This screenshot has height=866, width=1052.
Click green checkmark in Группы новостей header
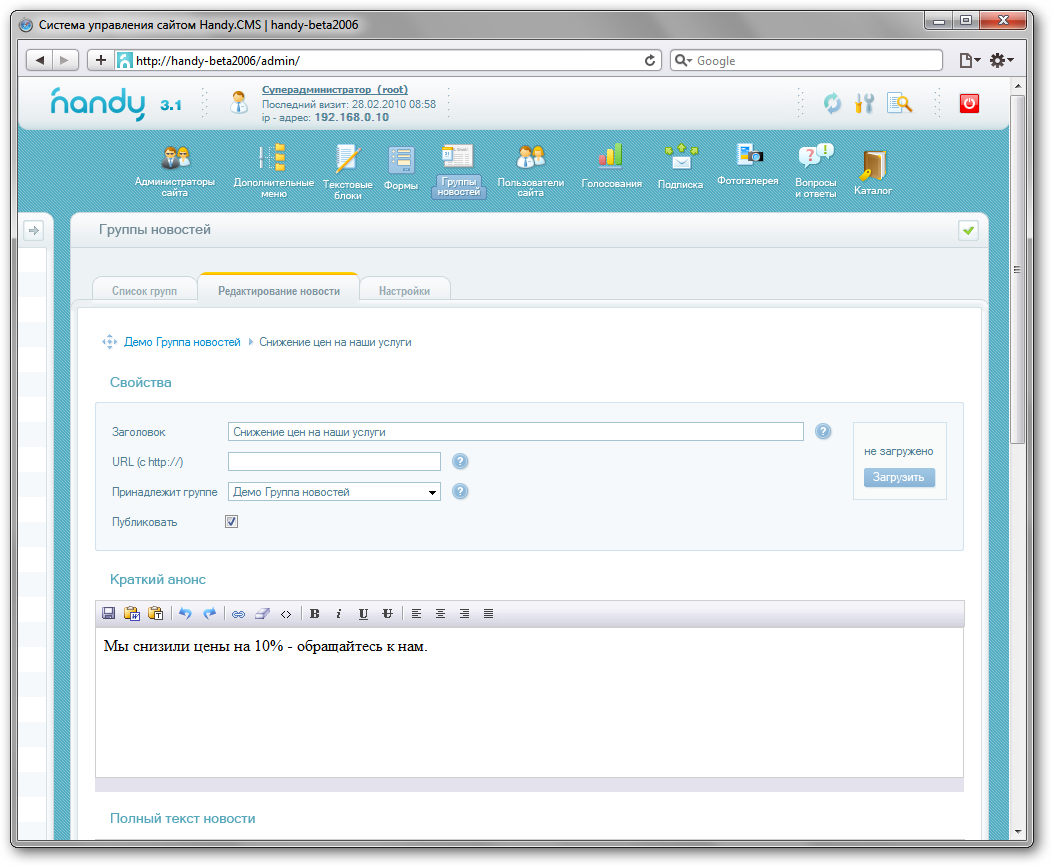click(x=968, y=231)
